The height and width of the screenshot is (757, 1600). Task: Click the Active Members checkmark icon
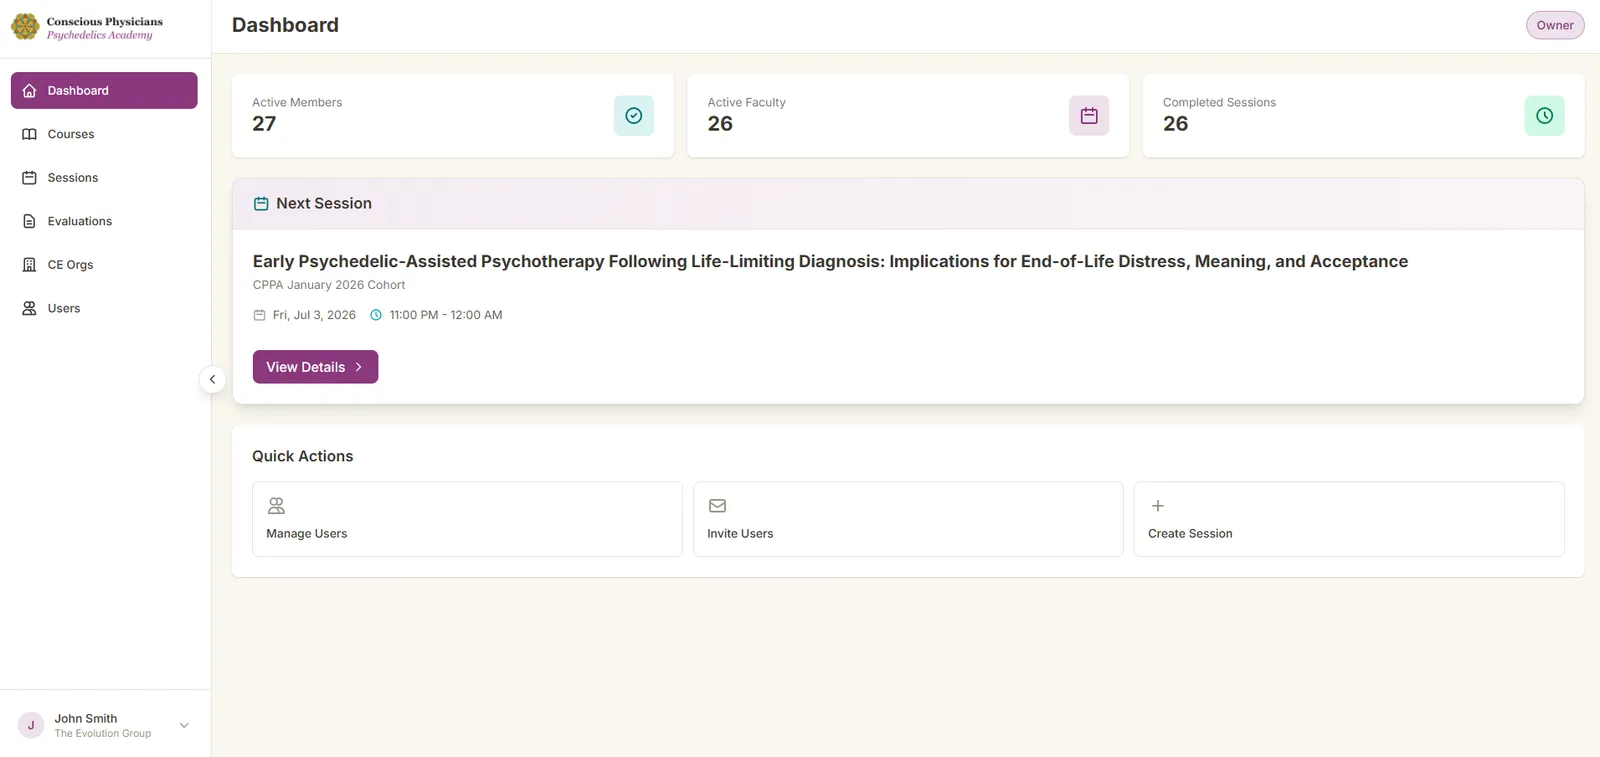click(x=634, y=116)
